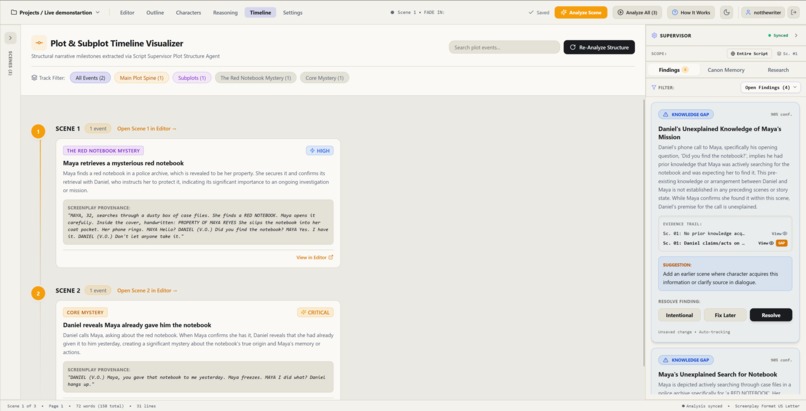
Task: Filter by Main Plot Spine (1)
Action: coord(141,78)
